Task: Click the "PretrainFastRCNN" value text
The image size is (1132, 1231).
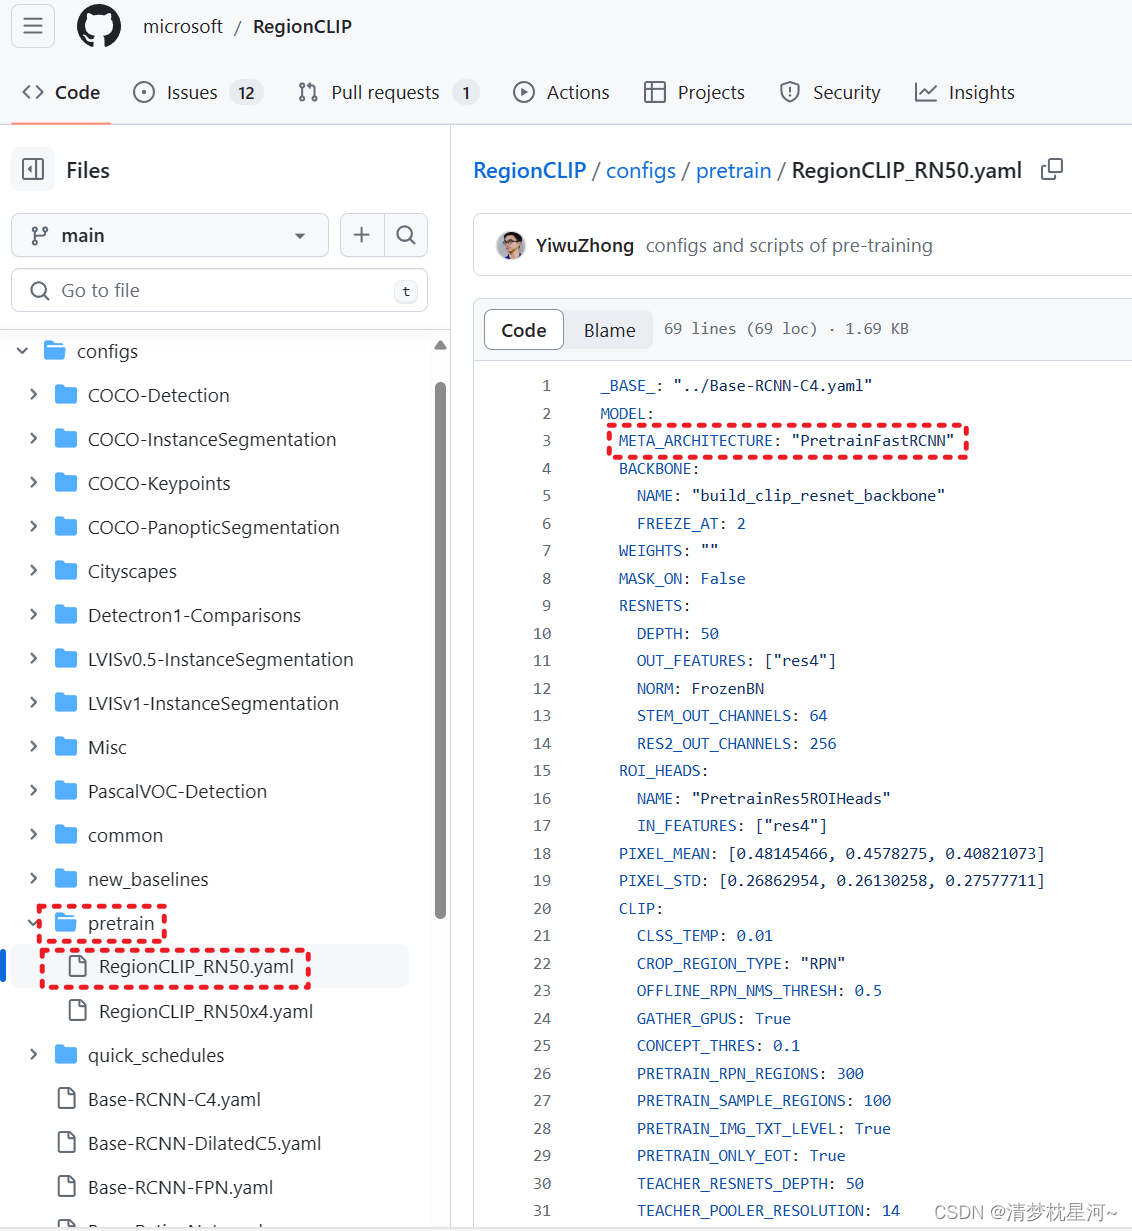Action: [x=872, y=440]
